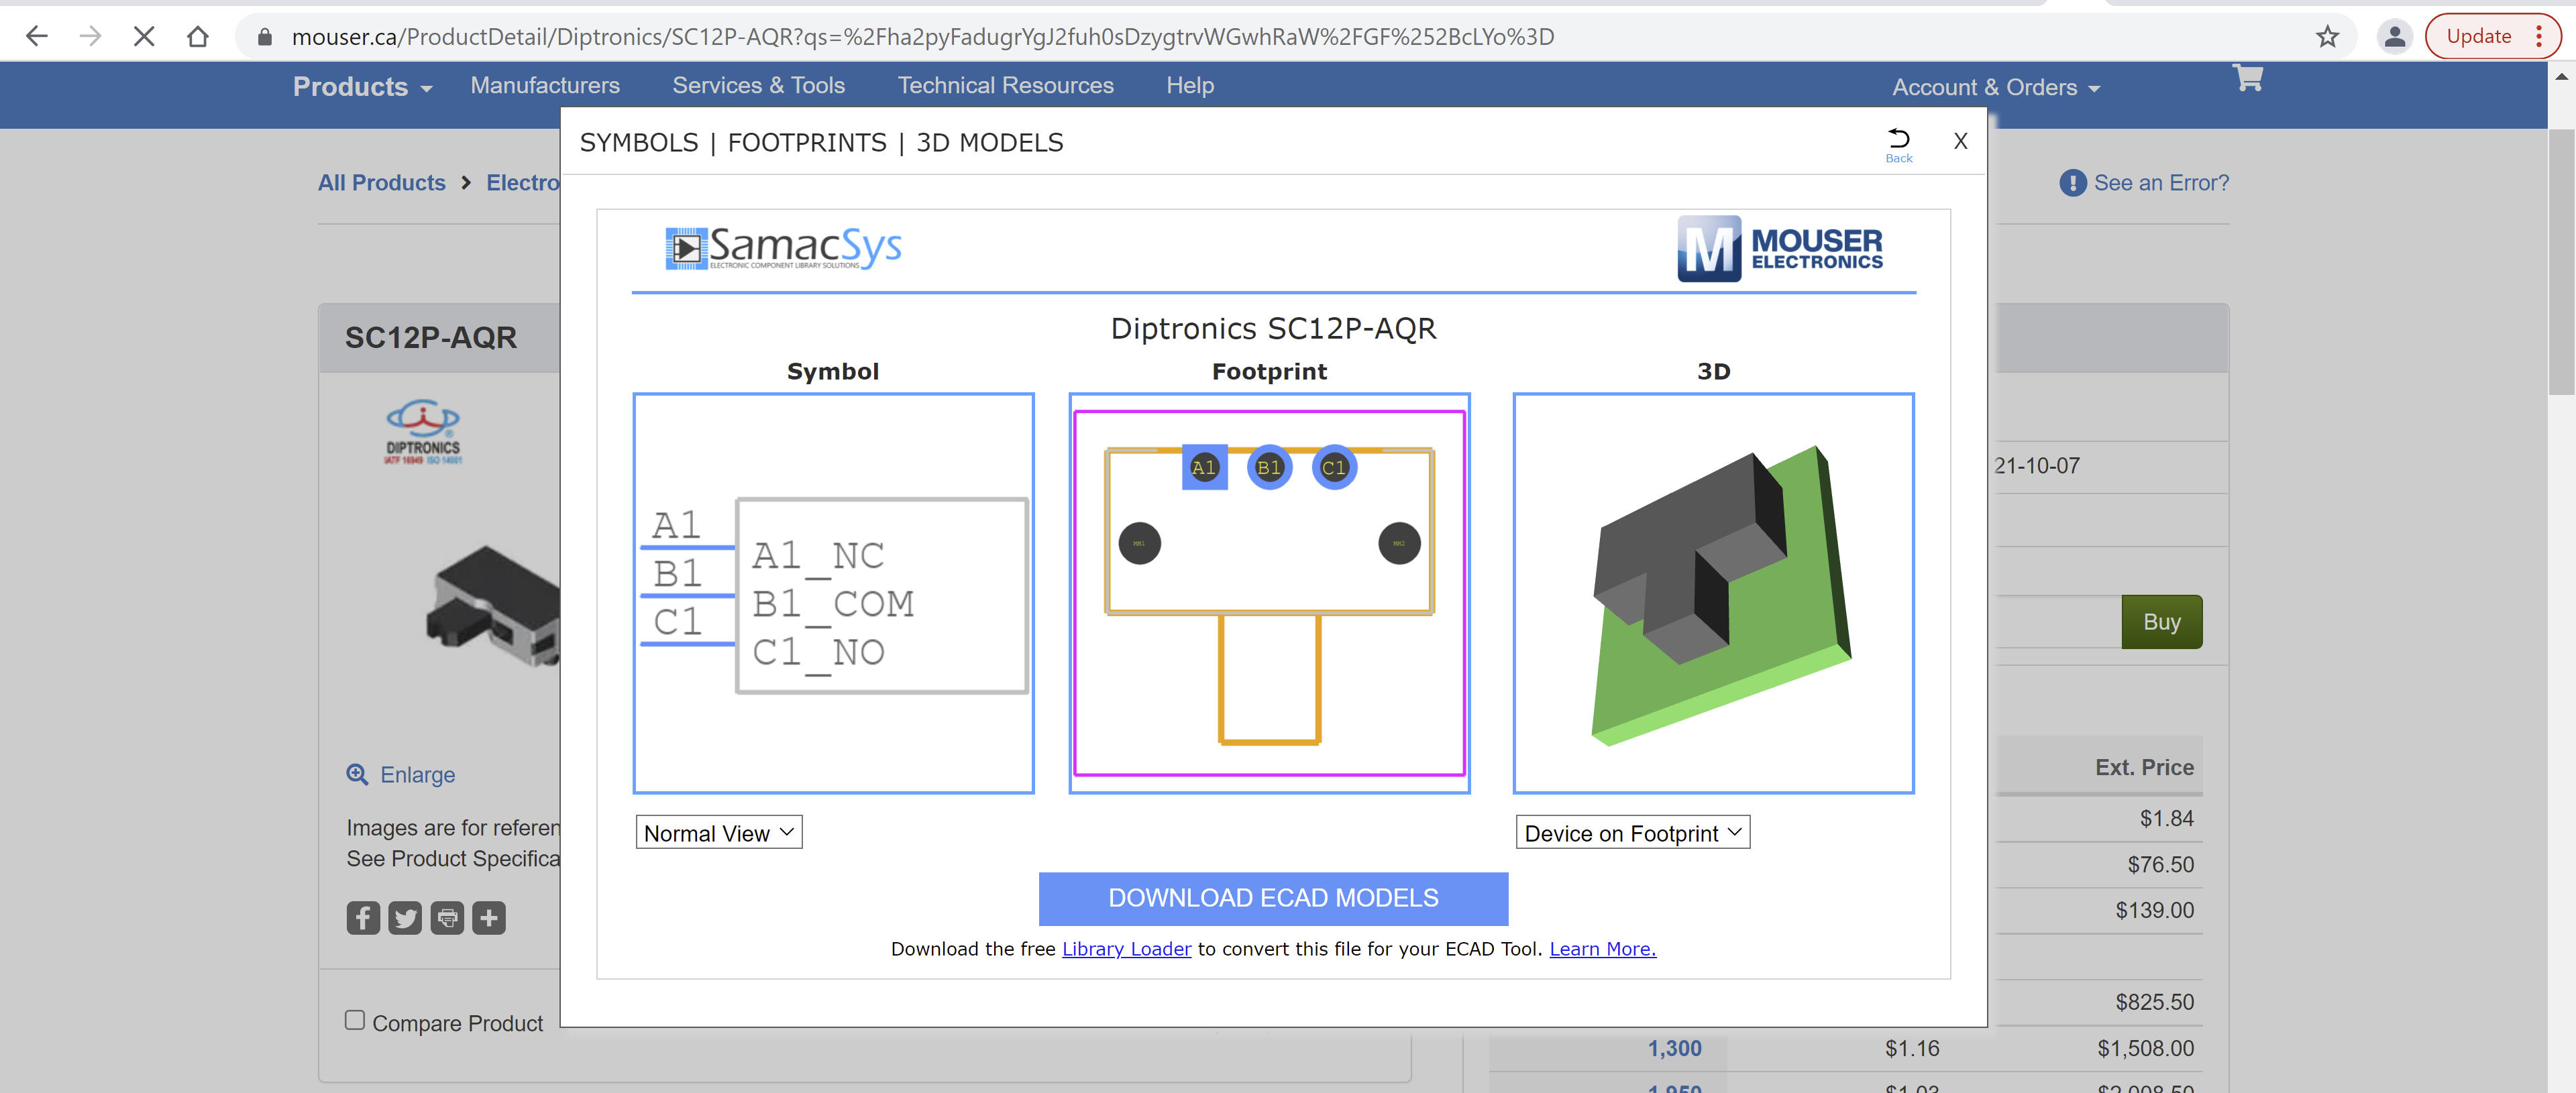This screenshot has height=1093, width=2576.
Task: Check the Compare Product checkbox
Action: (355, 1020)
